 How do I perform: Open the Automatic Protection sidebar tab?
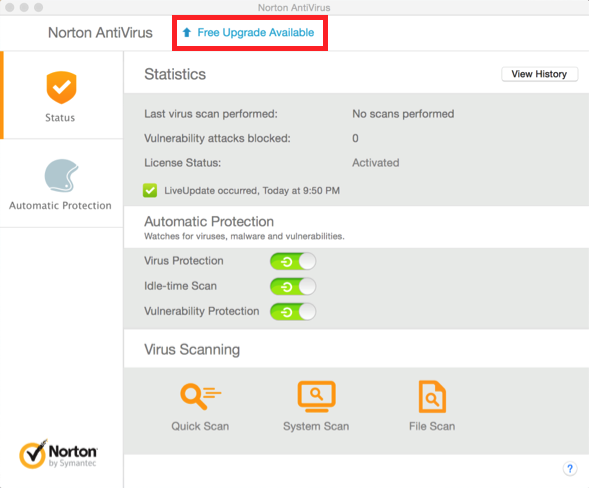[x=62, y=183]
